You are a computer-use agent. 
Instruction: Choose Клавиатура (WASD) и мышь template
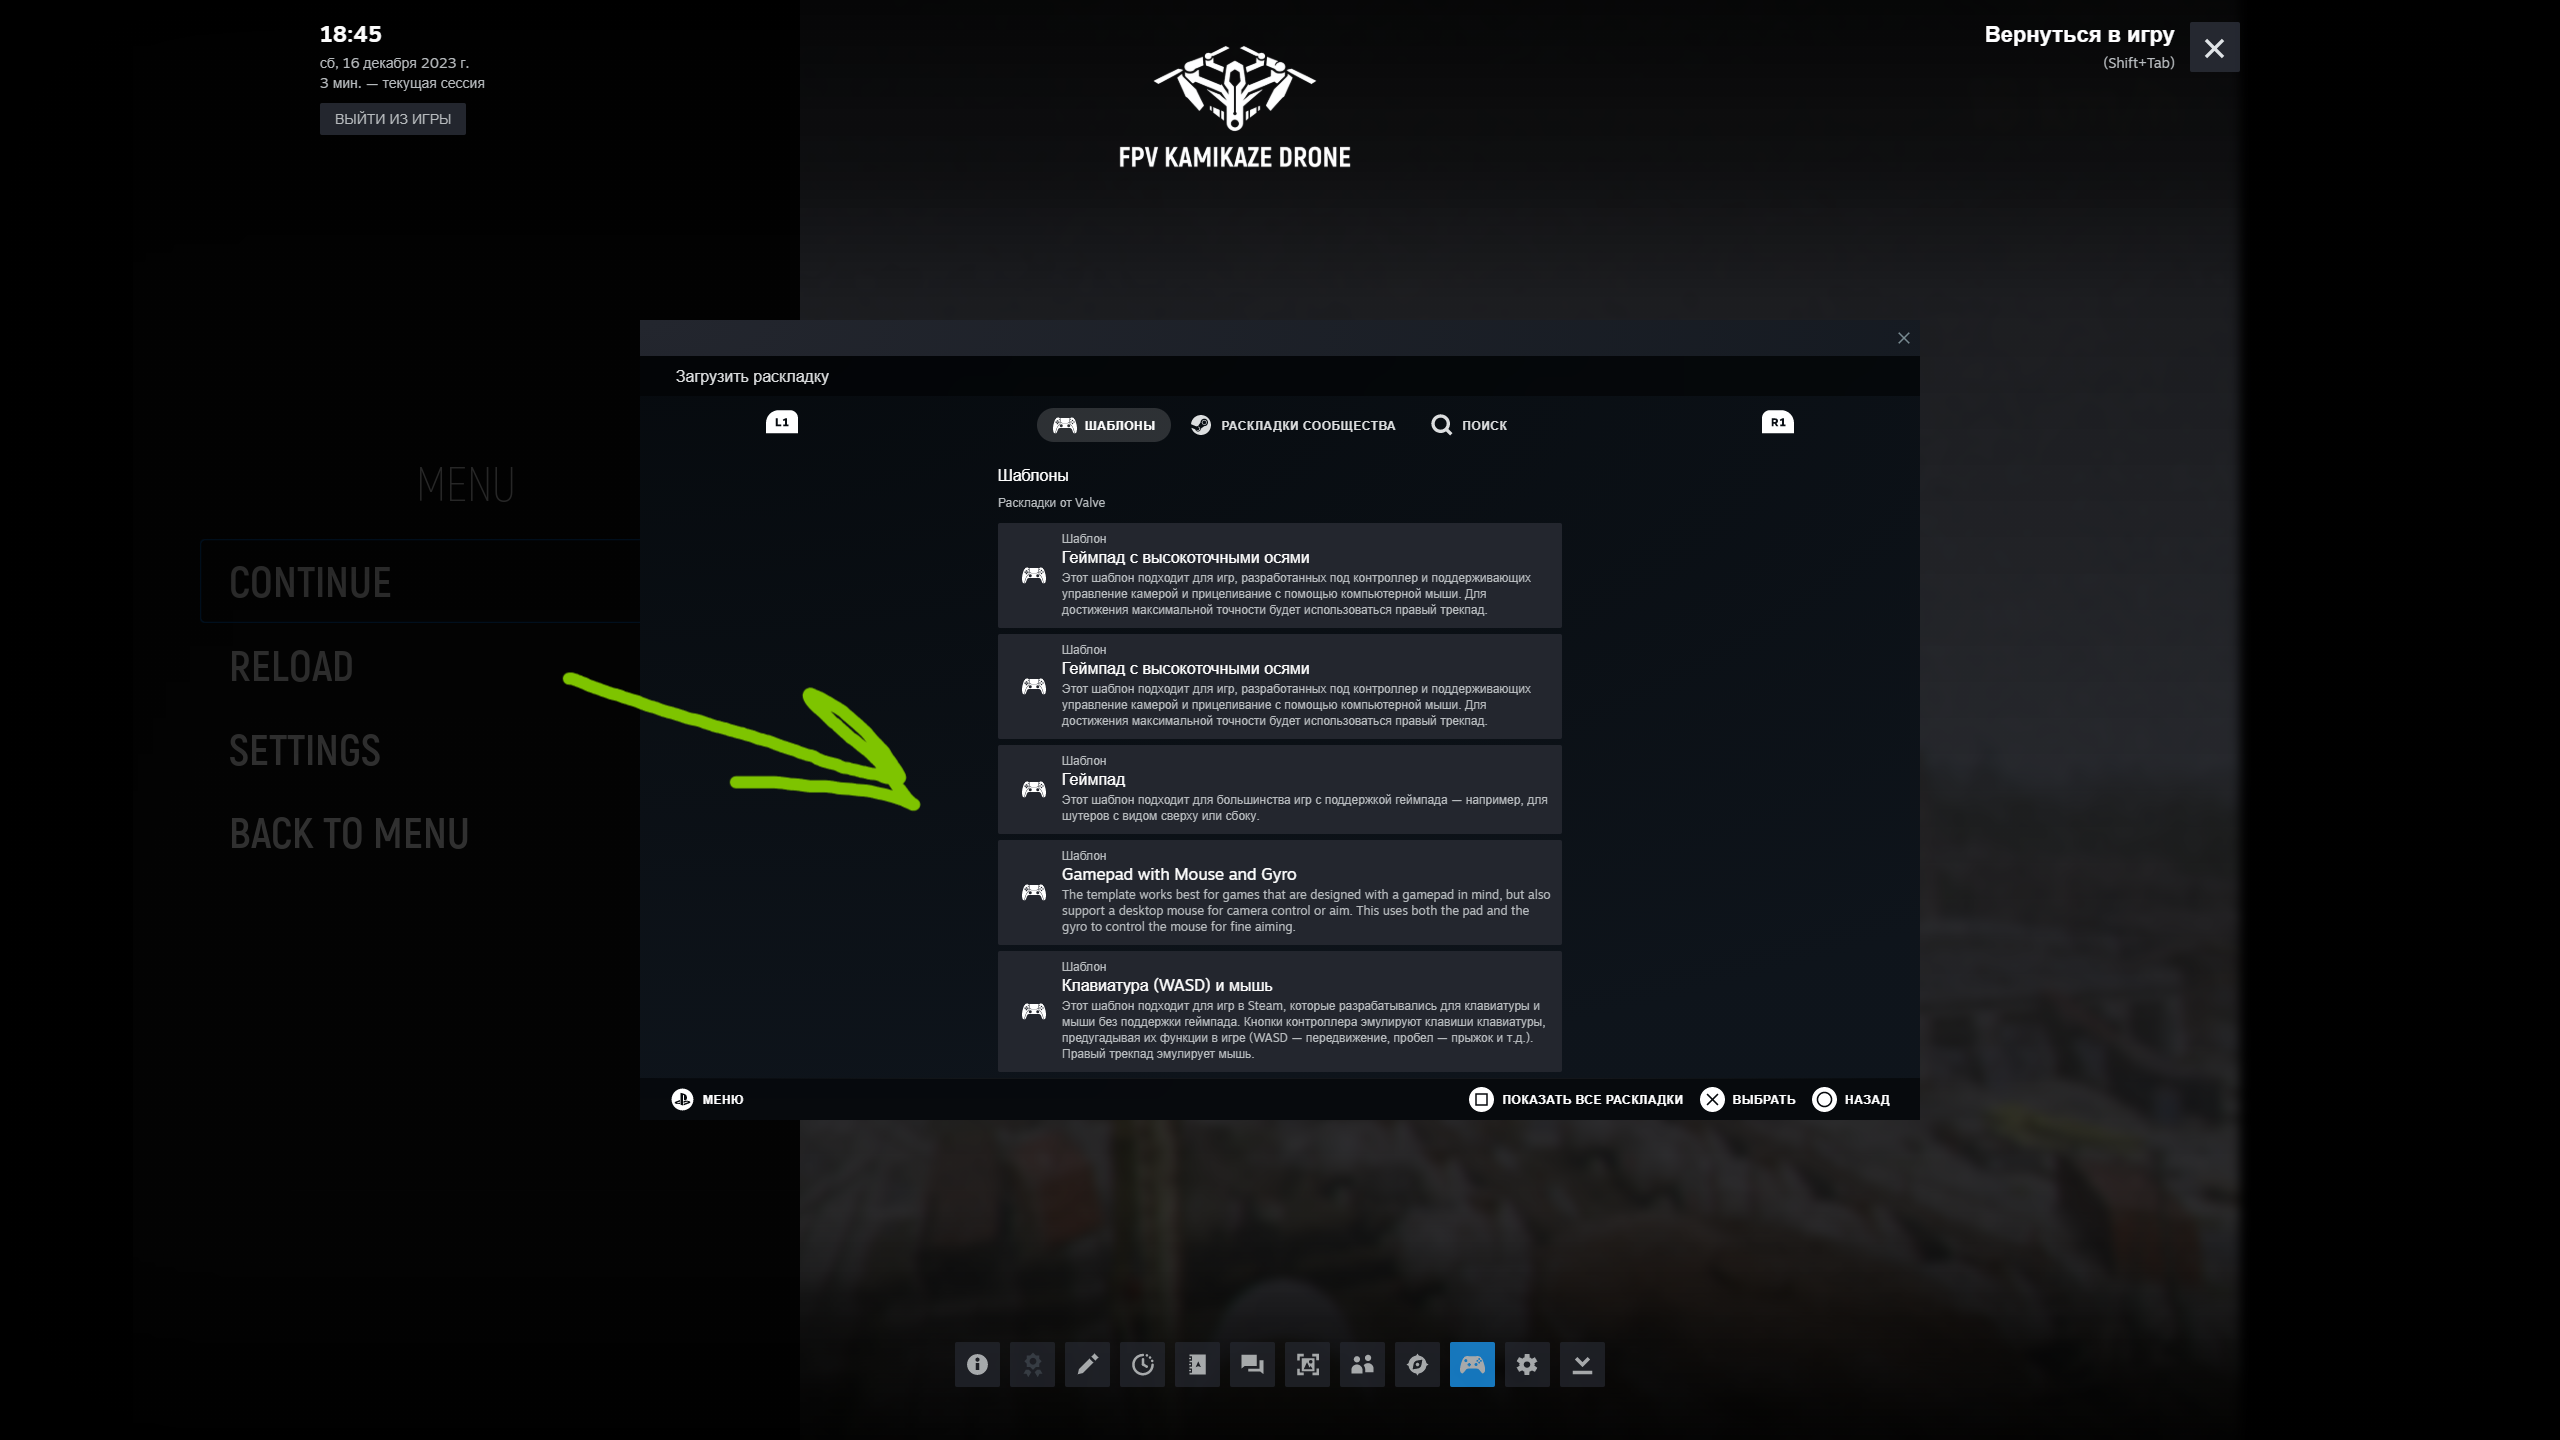[1279, 1011]
